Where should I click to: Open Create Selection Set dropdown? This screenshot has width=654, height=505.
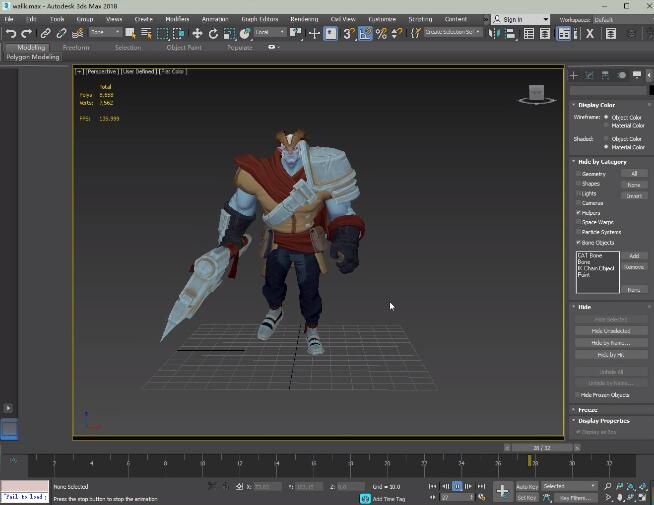pos(453,32)
